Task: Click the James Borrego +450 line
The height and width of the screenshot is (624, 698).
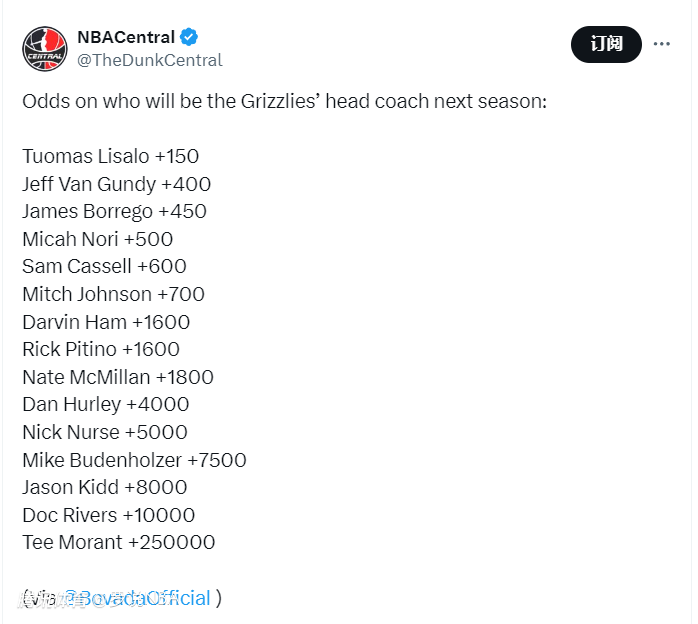Action: pyautogui.click(x=114, y=212)
